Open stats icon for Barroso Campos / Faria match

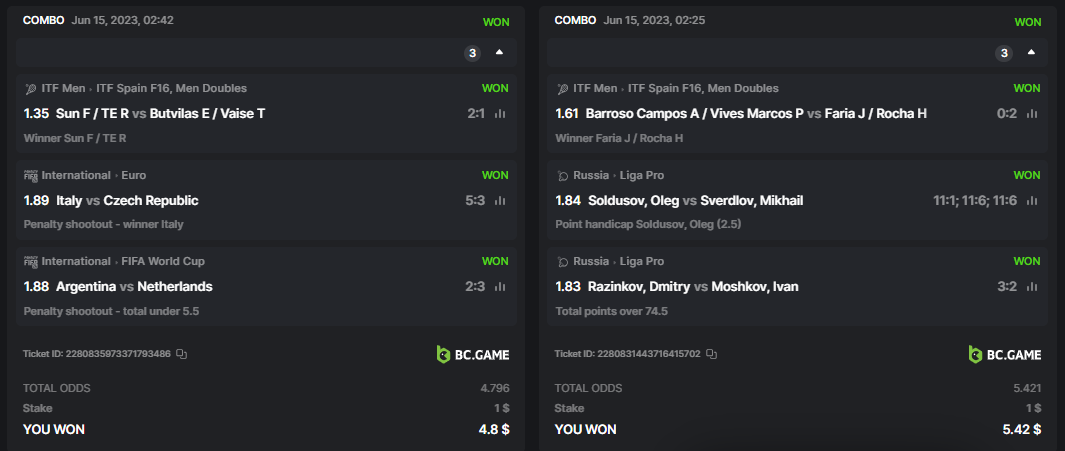(x=1032, y=114)
